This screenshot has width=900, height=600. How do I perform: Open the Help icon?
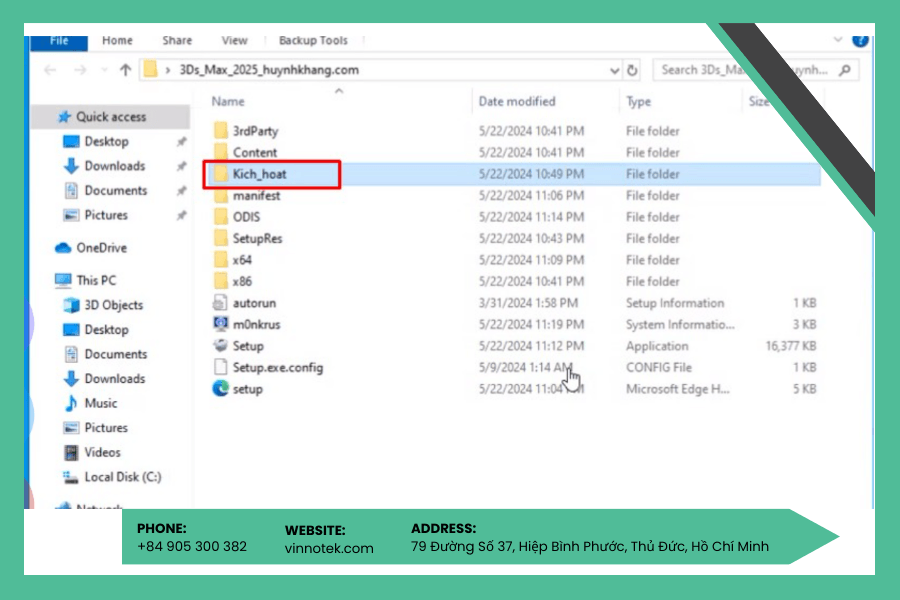pos(860,40)
